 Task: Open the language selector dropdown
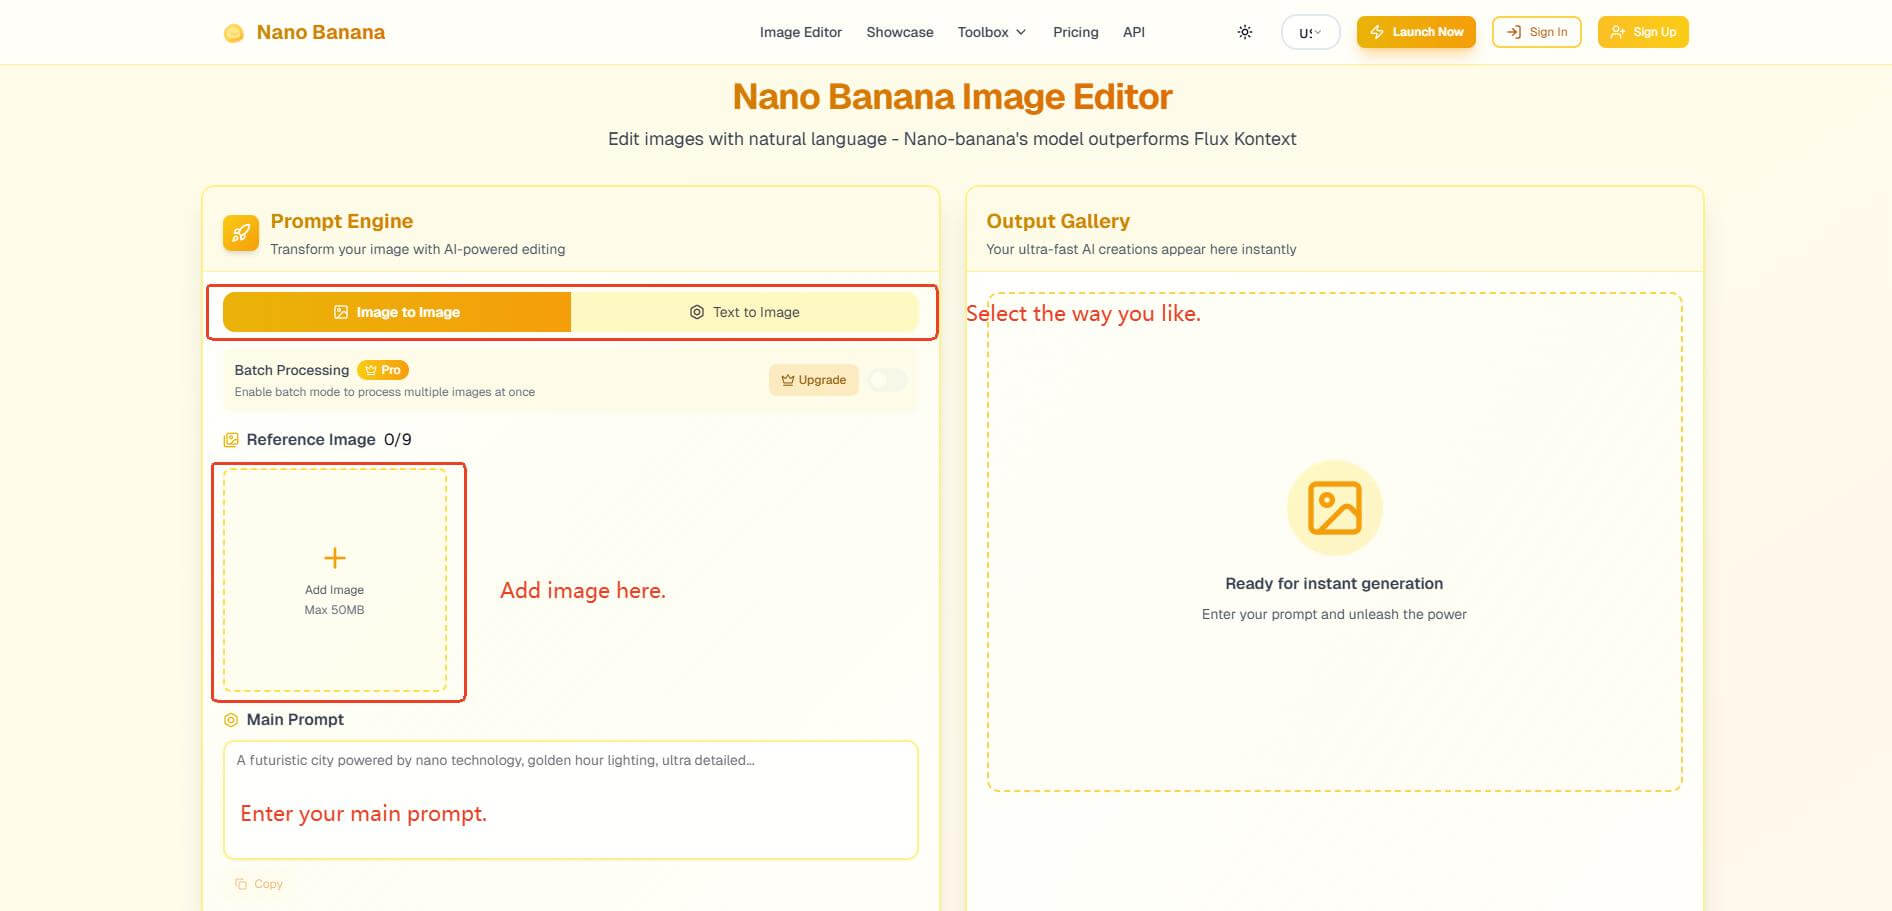coord(1309,31)
